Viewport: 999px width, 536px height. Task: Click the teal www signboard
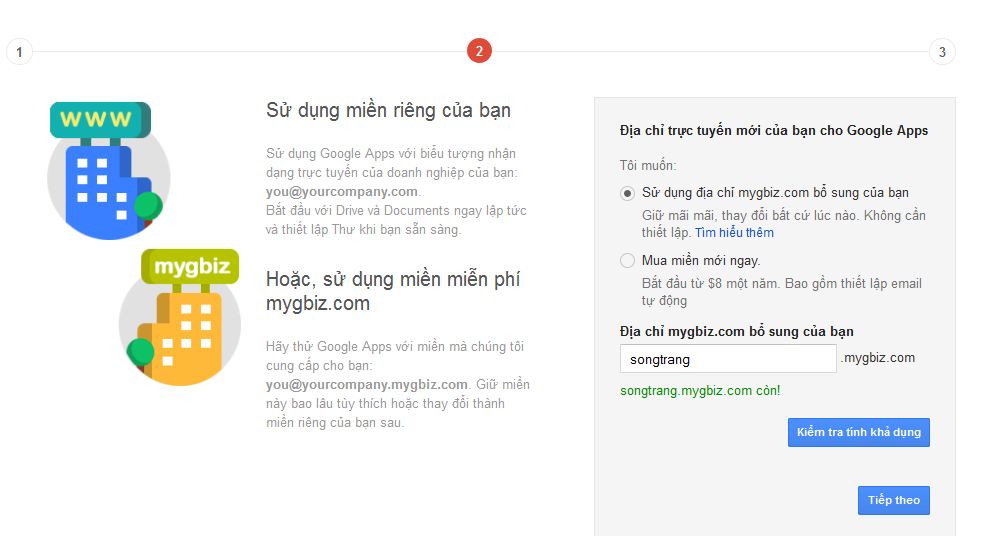click(x=99, y=119)
